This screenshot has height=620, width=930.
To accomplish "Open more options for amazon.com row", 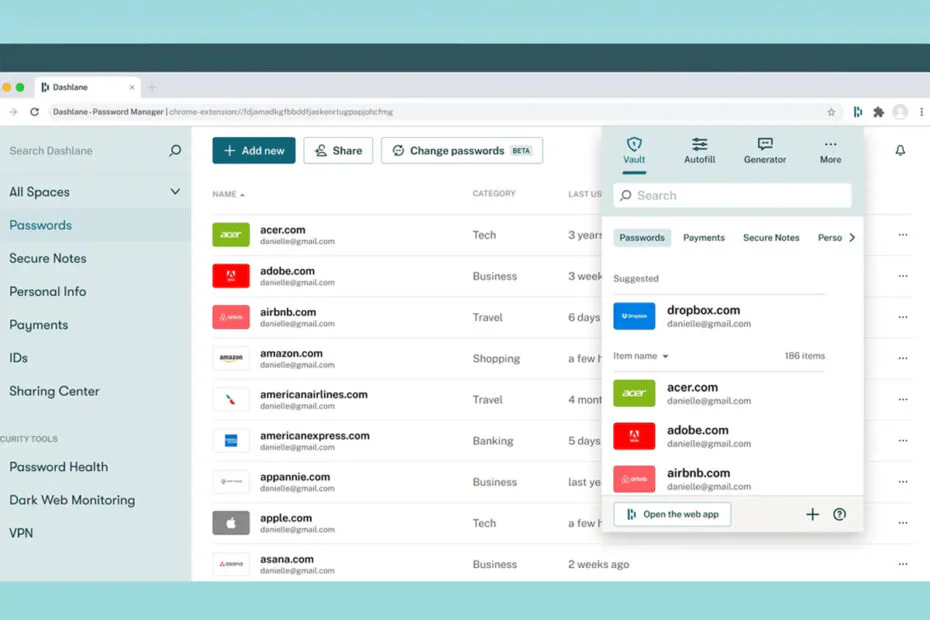I will click(903, 358).
